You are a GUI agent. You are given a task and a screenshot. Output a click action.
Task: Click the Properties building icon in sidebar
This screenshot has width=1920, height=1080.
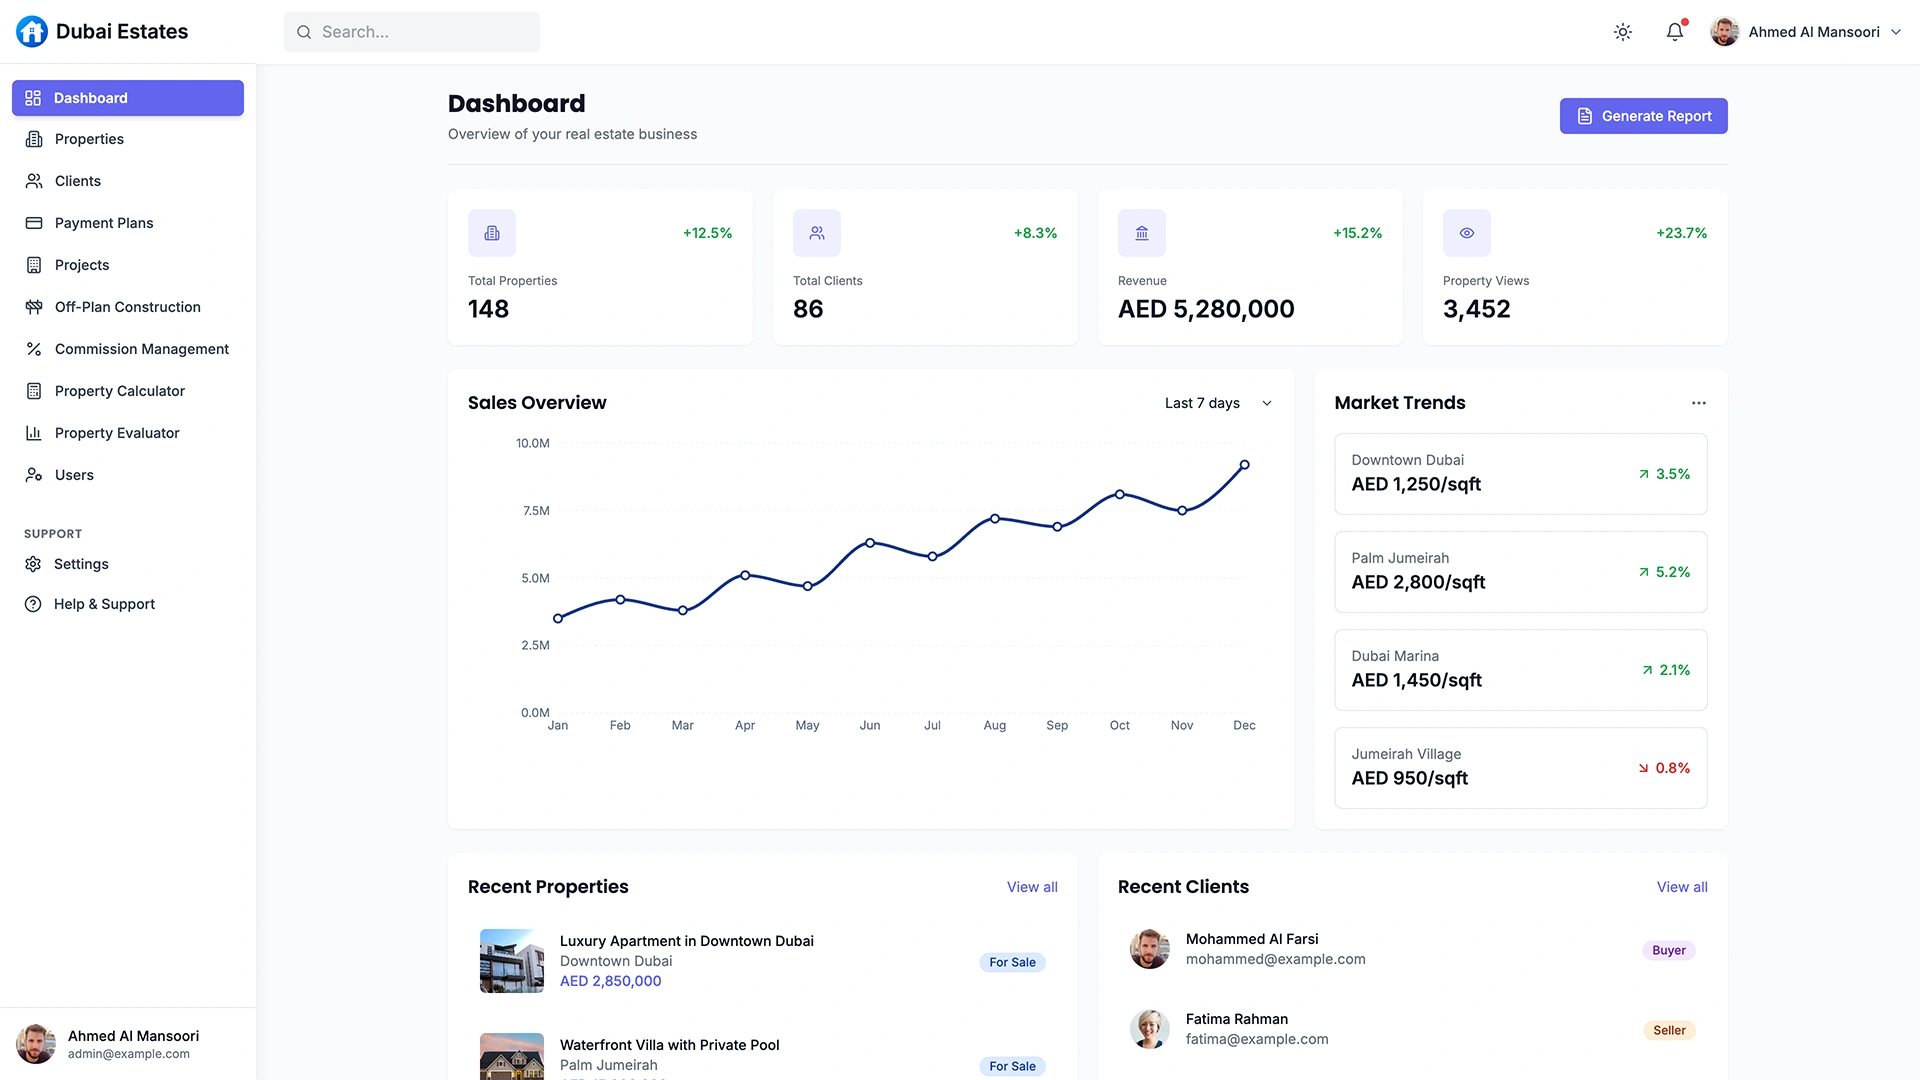pos(34,139)
